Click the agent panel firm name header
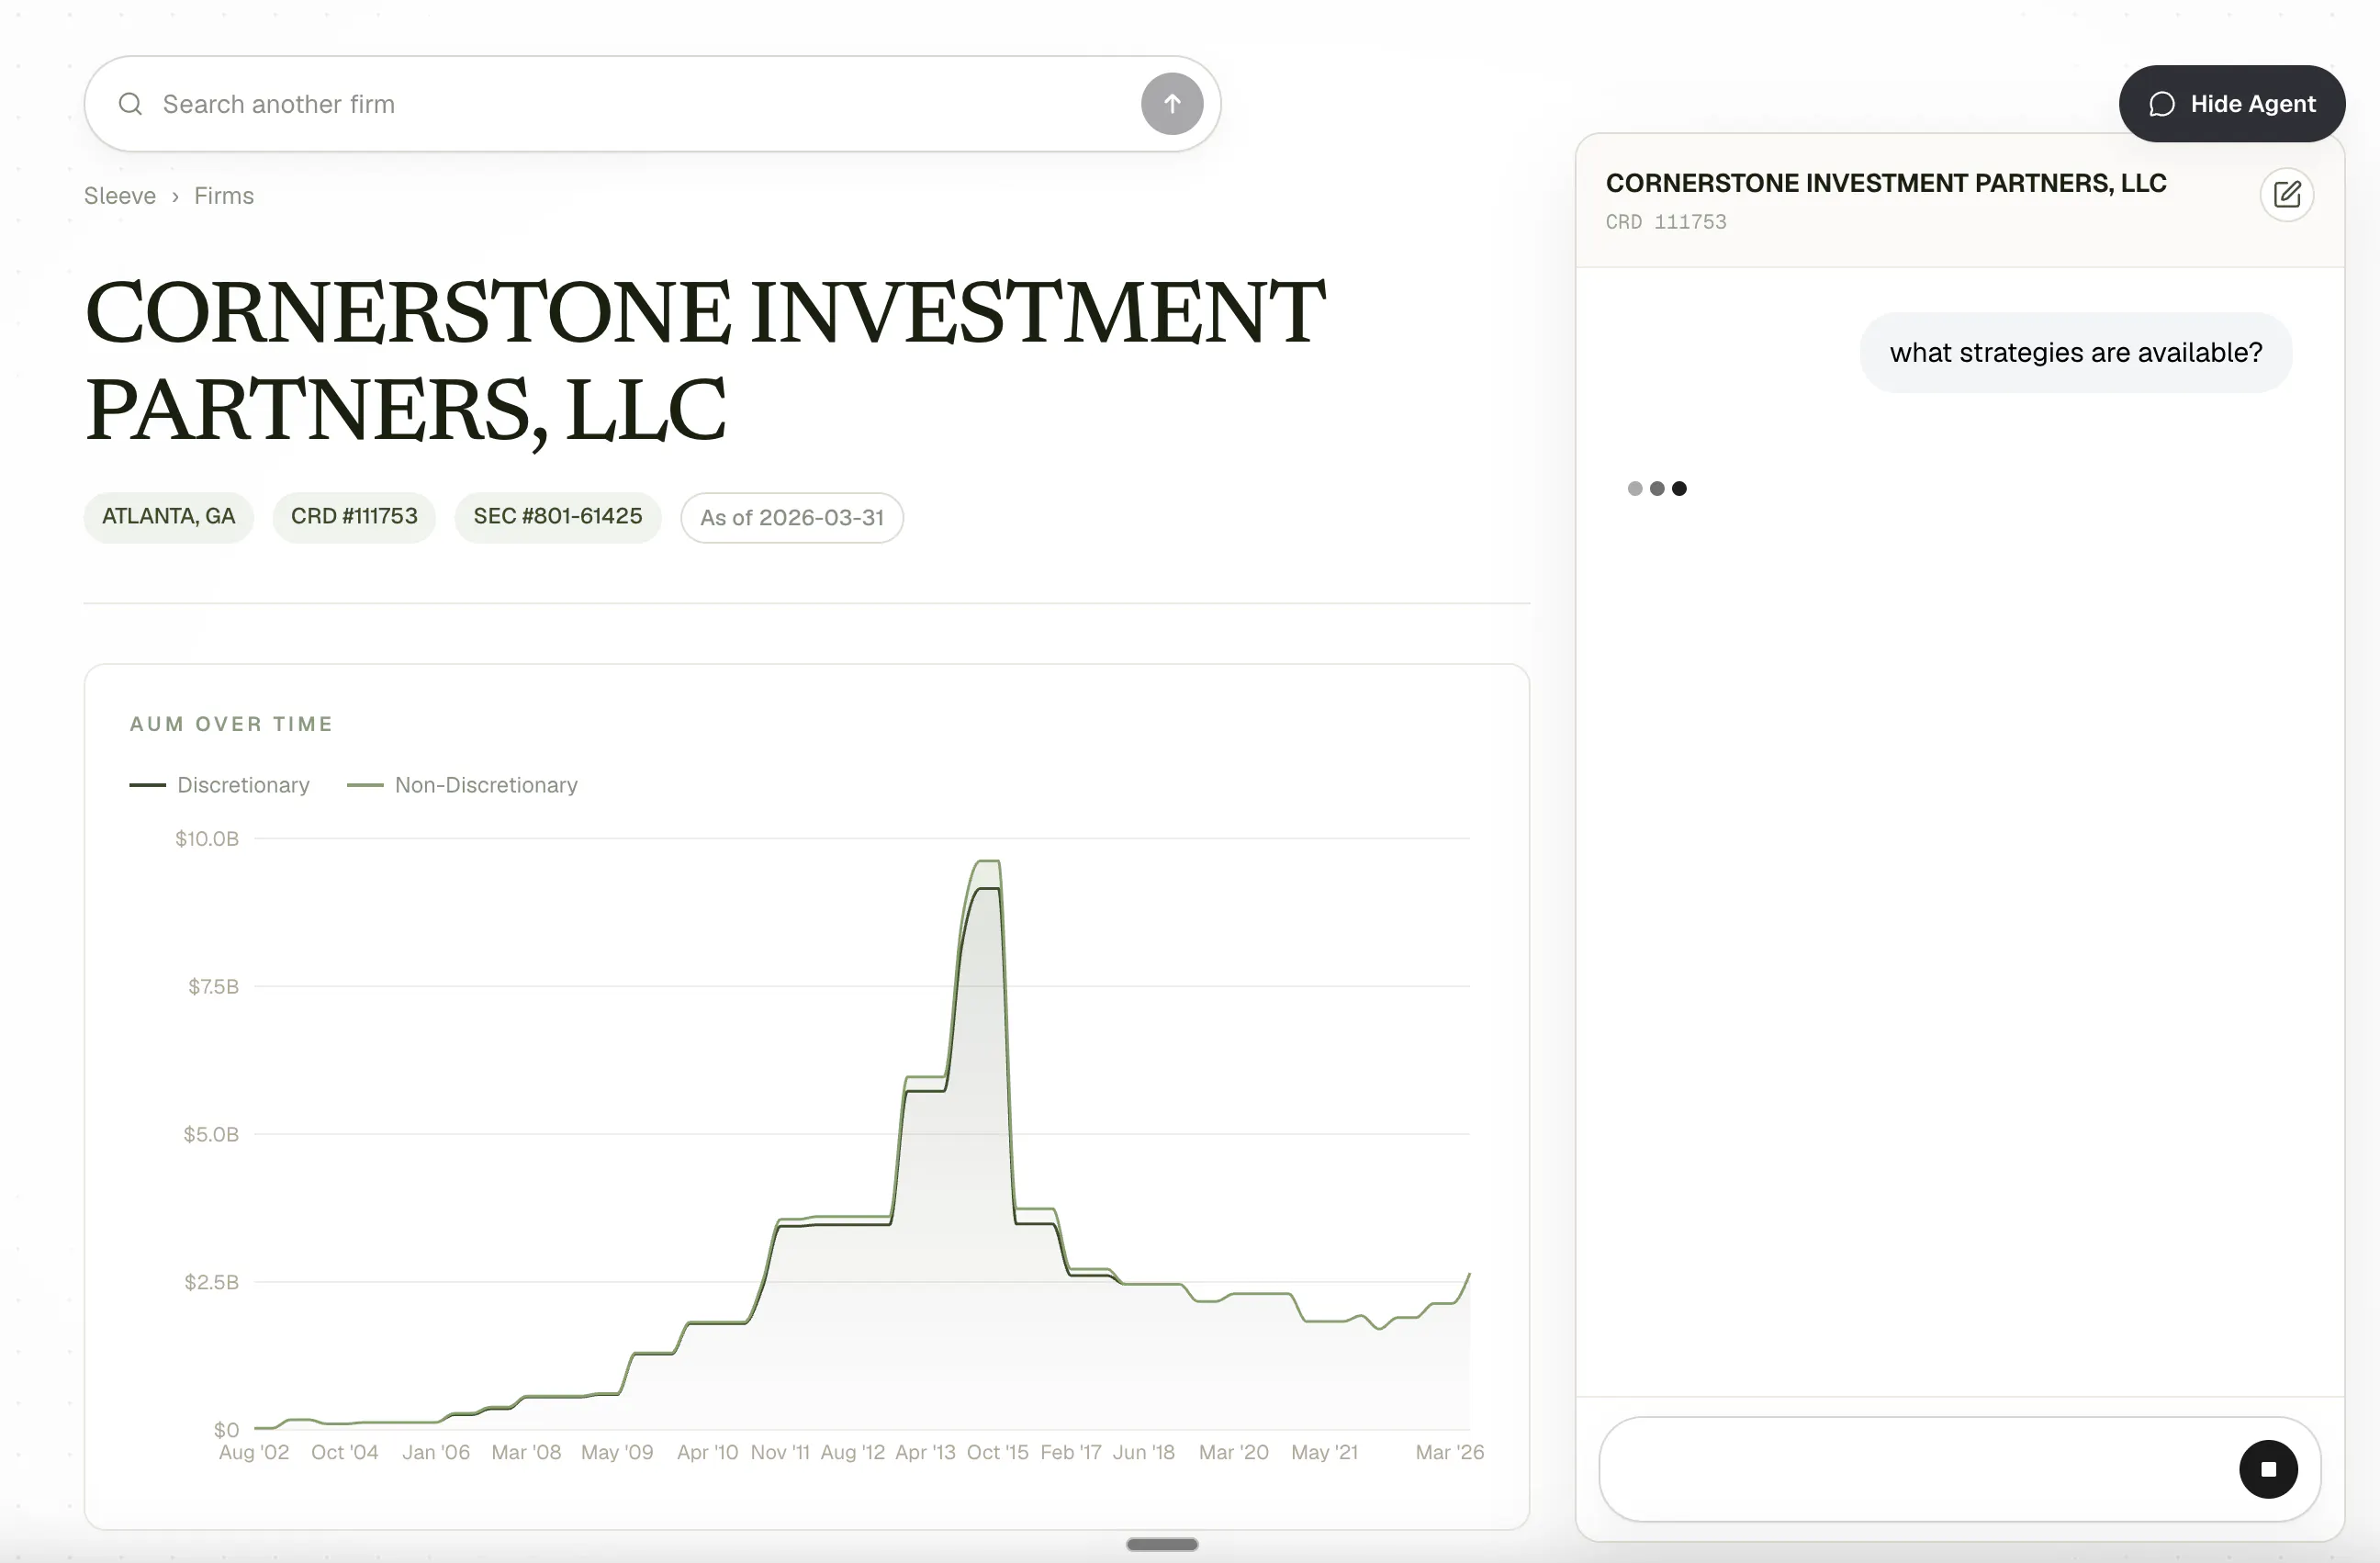This screenshot has height=1563, width=2380. coord(1886,183)
